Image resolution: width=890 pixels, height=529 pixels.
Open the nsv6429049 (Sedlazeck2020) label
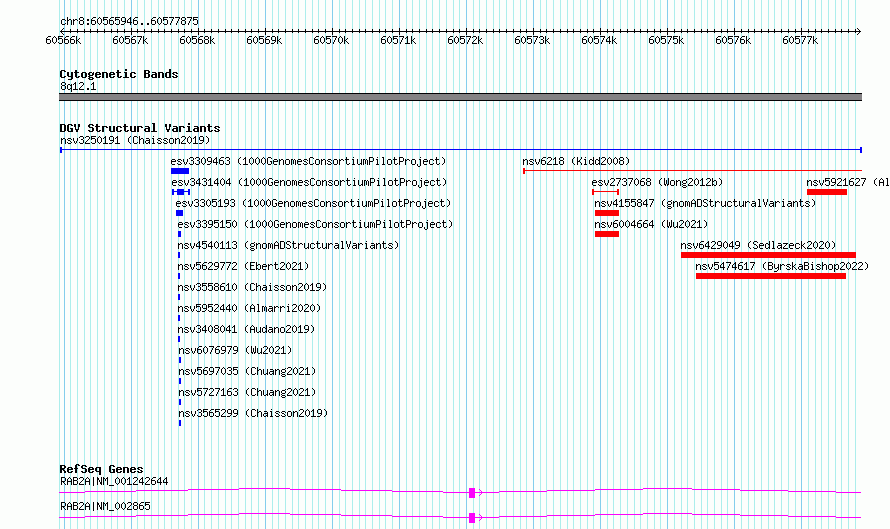[x=758, y=245]
